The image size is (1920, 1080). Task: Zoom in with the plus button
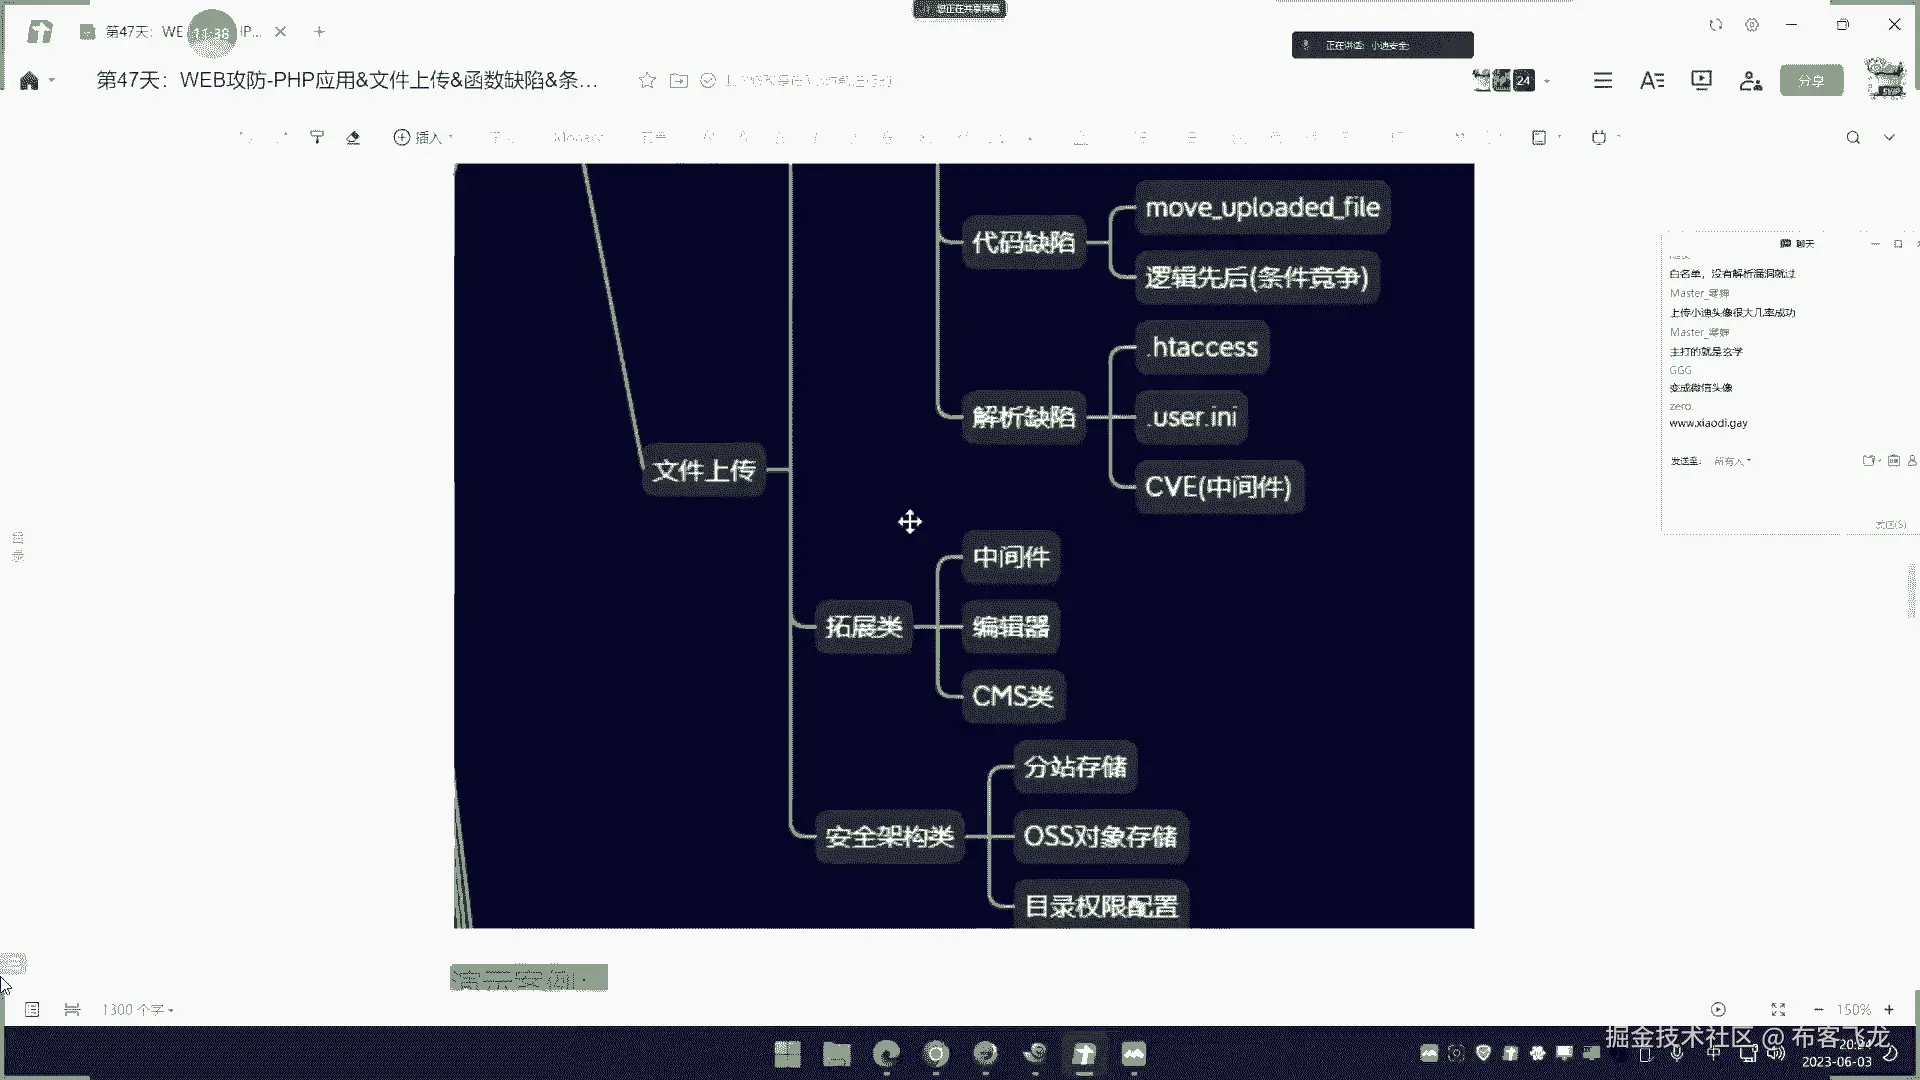(1889, 1010)
